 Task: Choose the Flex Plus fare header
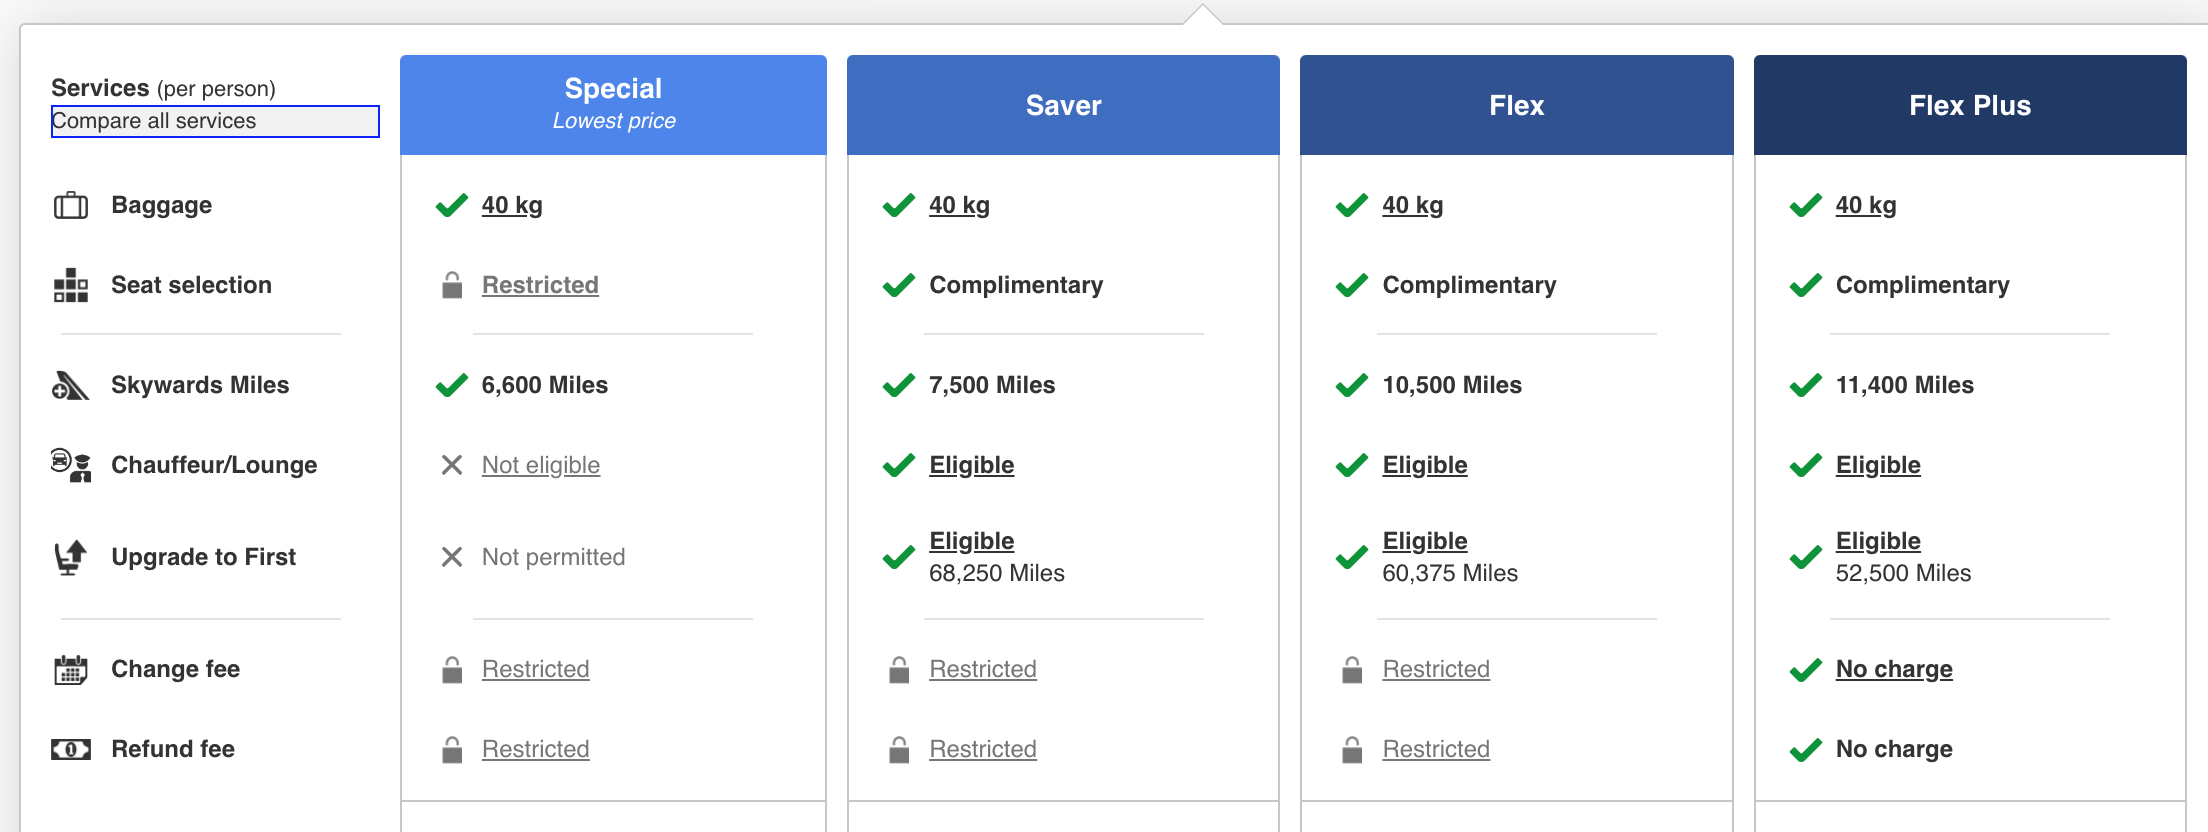1969,105
